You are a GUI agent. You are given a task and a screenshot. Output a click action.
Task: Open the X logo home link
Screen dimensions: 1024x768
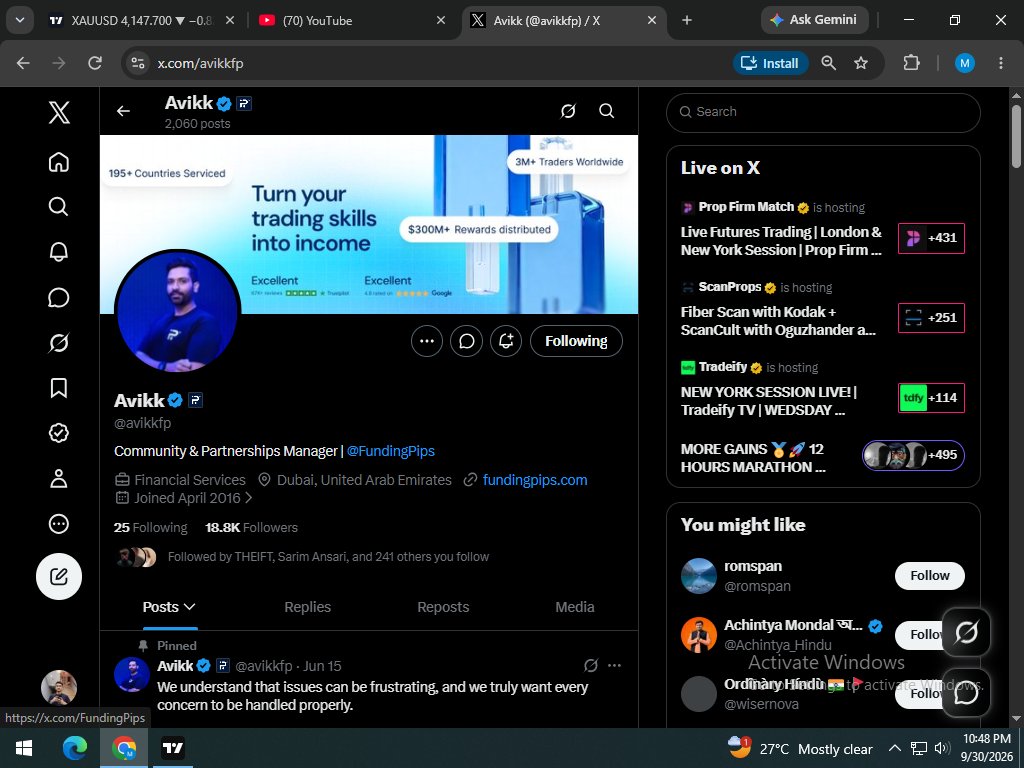(x=59, y=112)
